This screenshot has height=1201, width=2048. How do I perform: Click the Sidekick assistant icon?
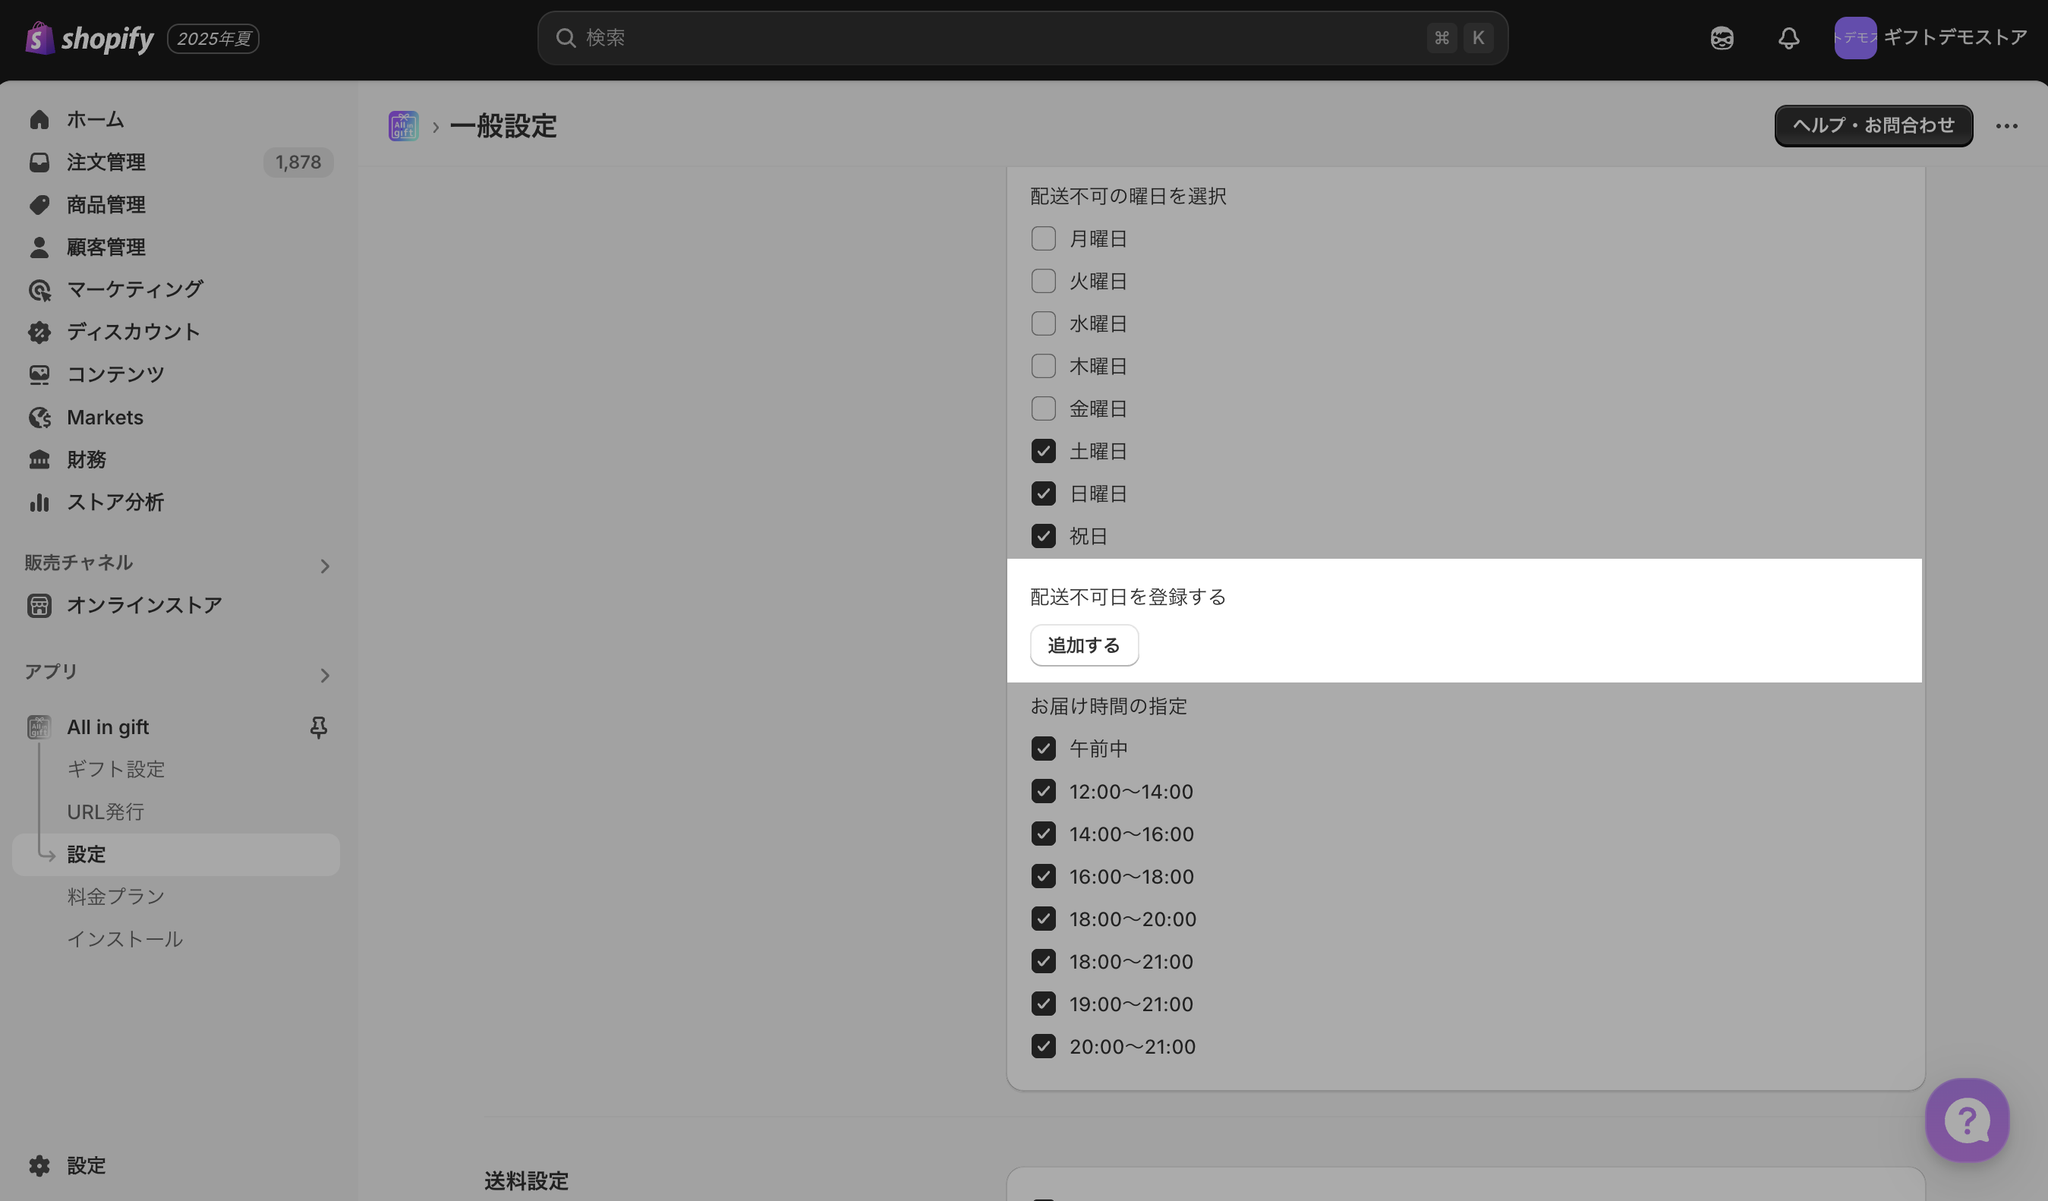(x=1721, y=38)
